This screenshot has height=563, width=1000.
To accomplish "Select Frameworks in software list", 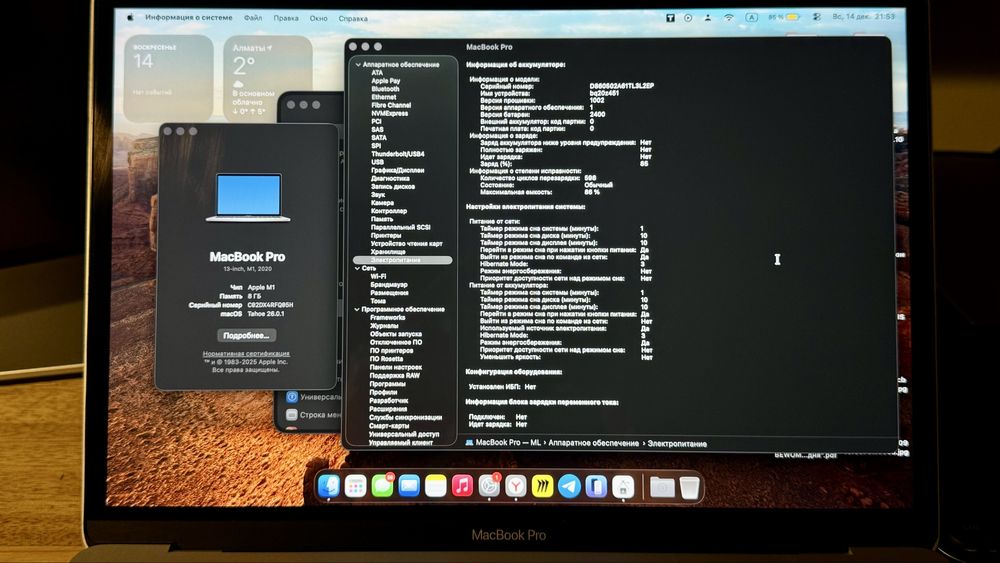I will 387,318.
